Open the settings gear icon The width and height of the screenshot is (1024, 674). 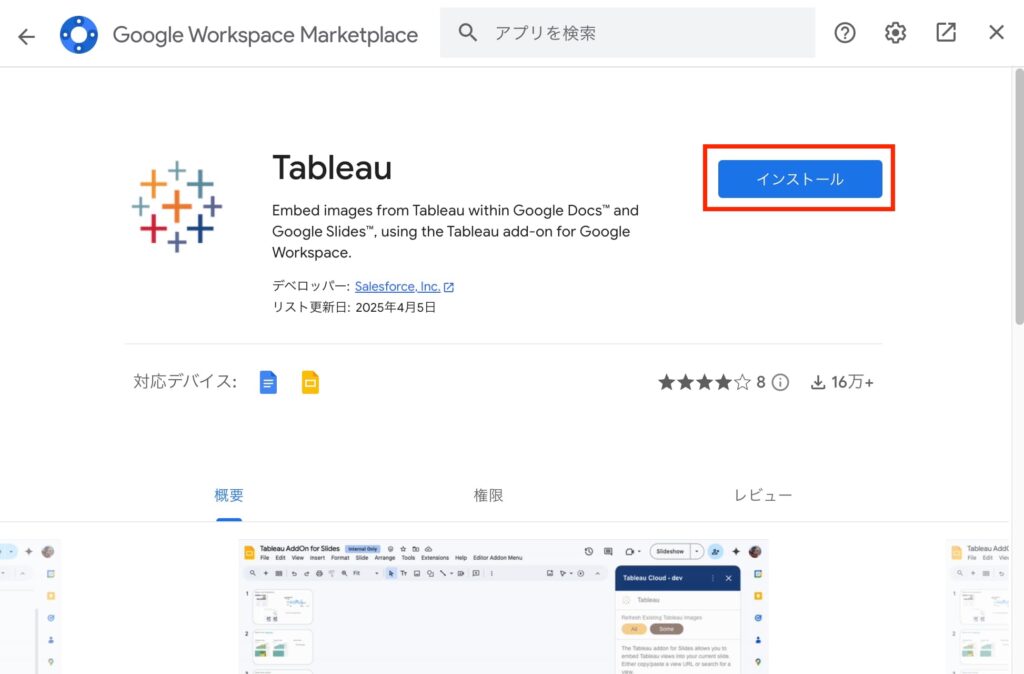(895, 33)
